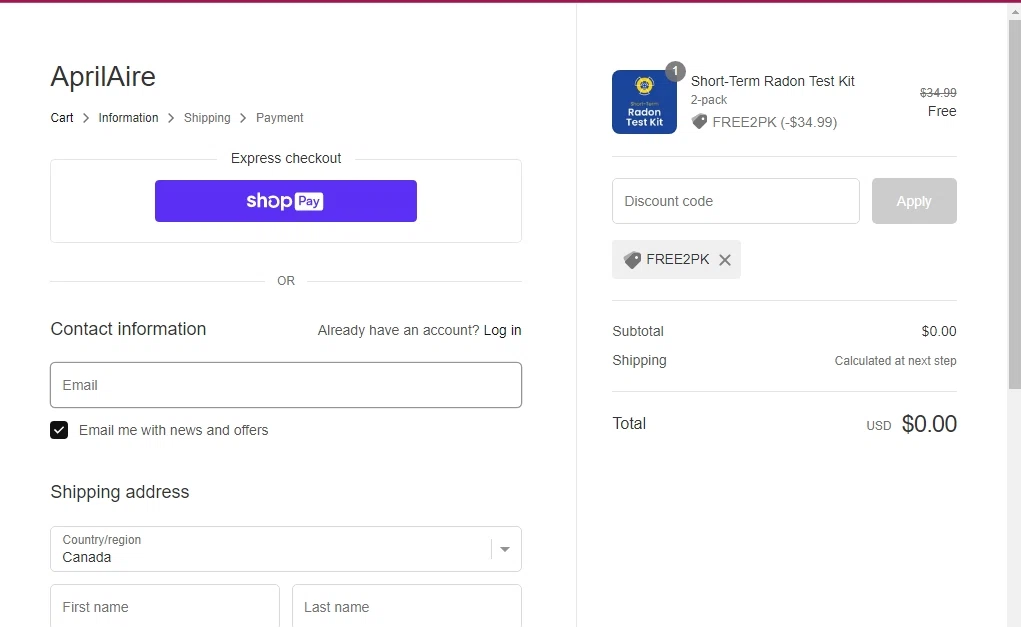Uncheck Email me with news and offers
This screenshot has width=1021, height=627.
59,430
